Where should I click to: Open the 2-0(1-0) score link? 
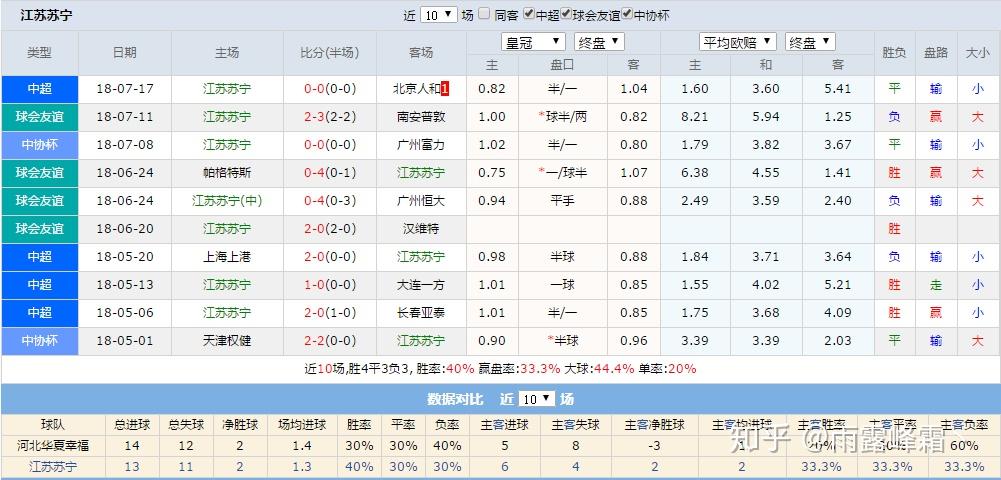329,313
